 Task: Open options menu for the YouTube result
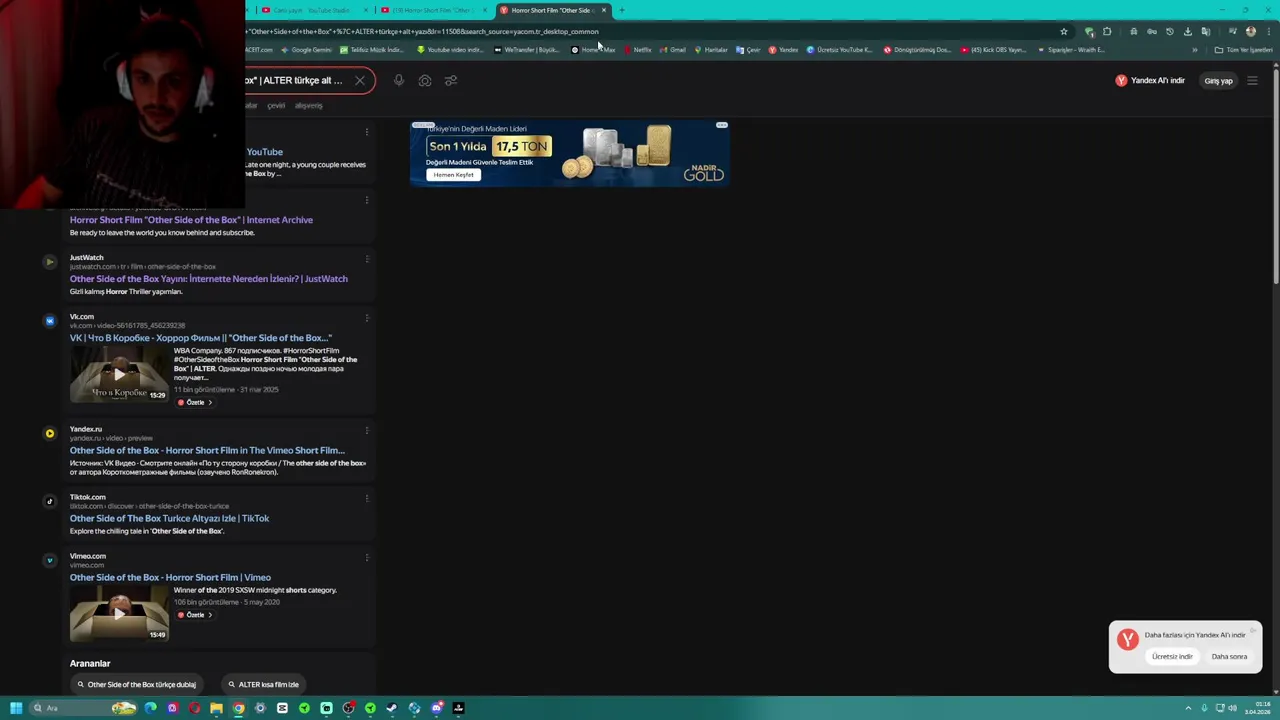[367, 132]
